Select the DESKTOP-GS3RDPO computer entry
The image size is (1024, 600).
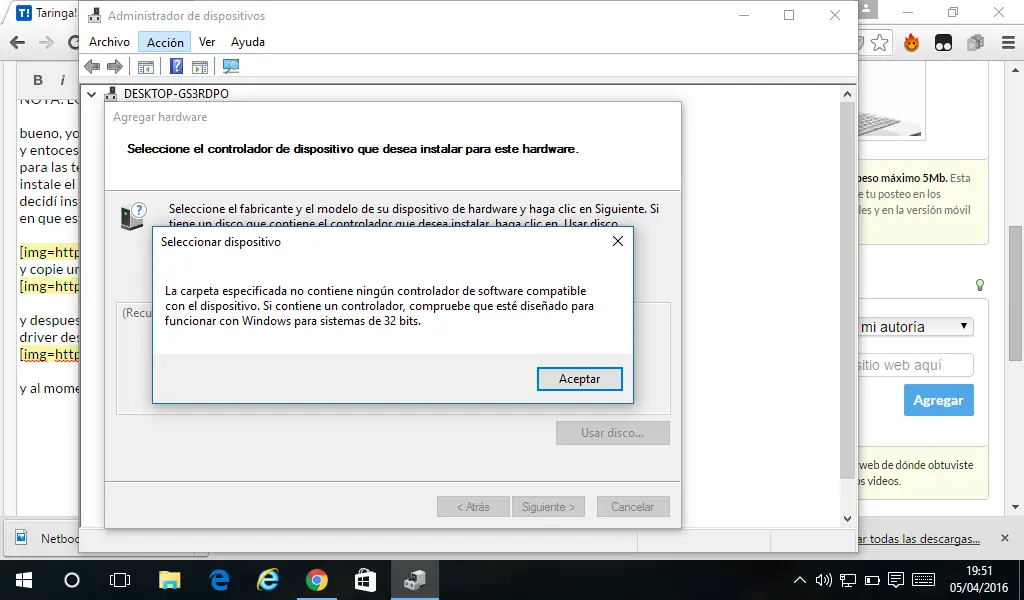(x=176, y=94)
